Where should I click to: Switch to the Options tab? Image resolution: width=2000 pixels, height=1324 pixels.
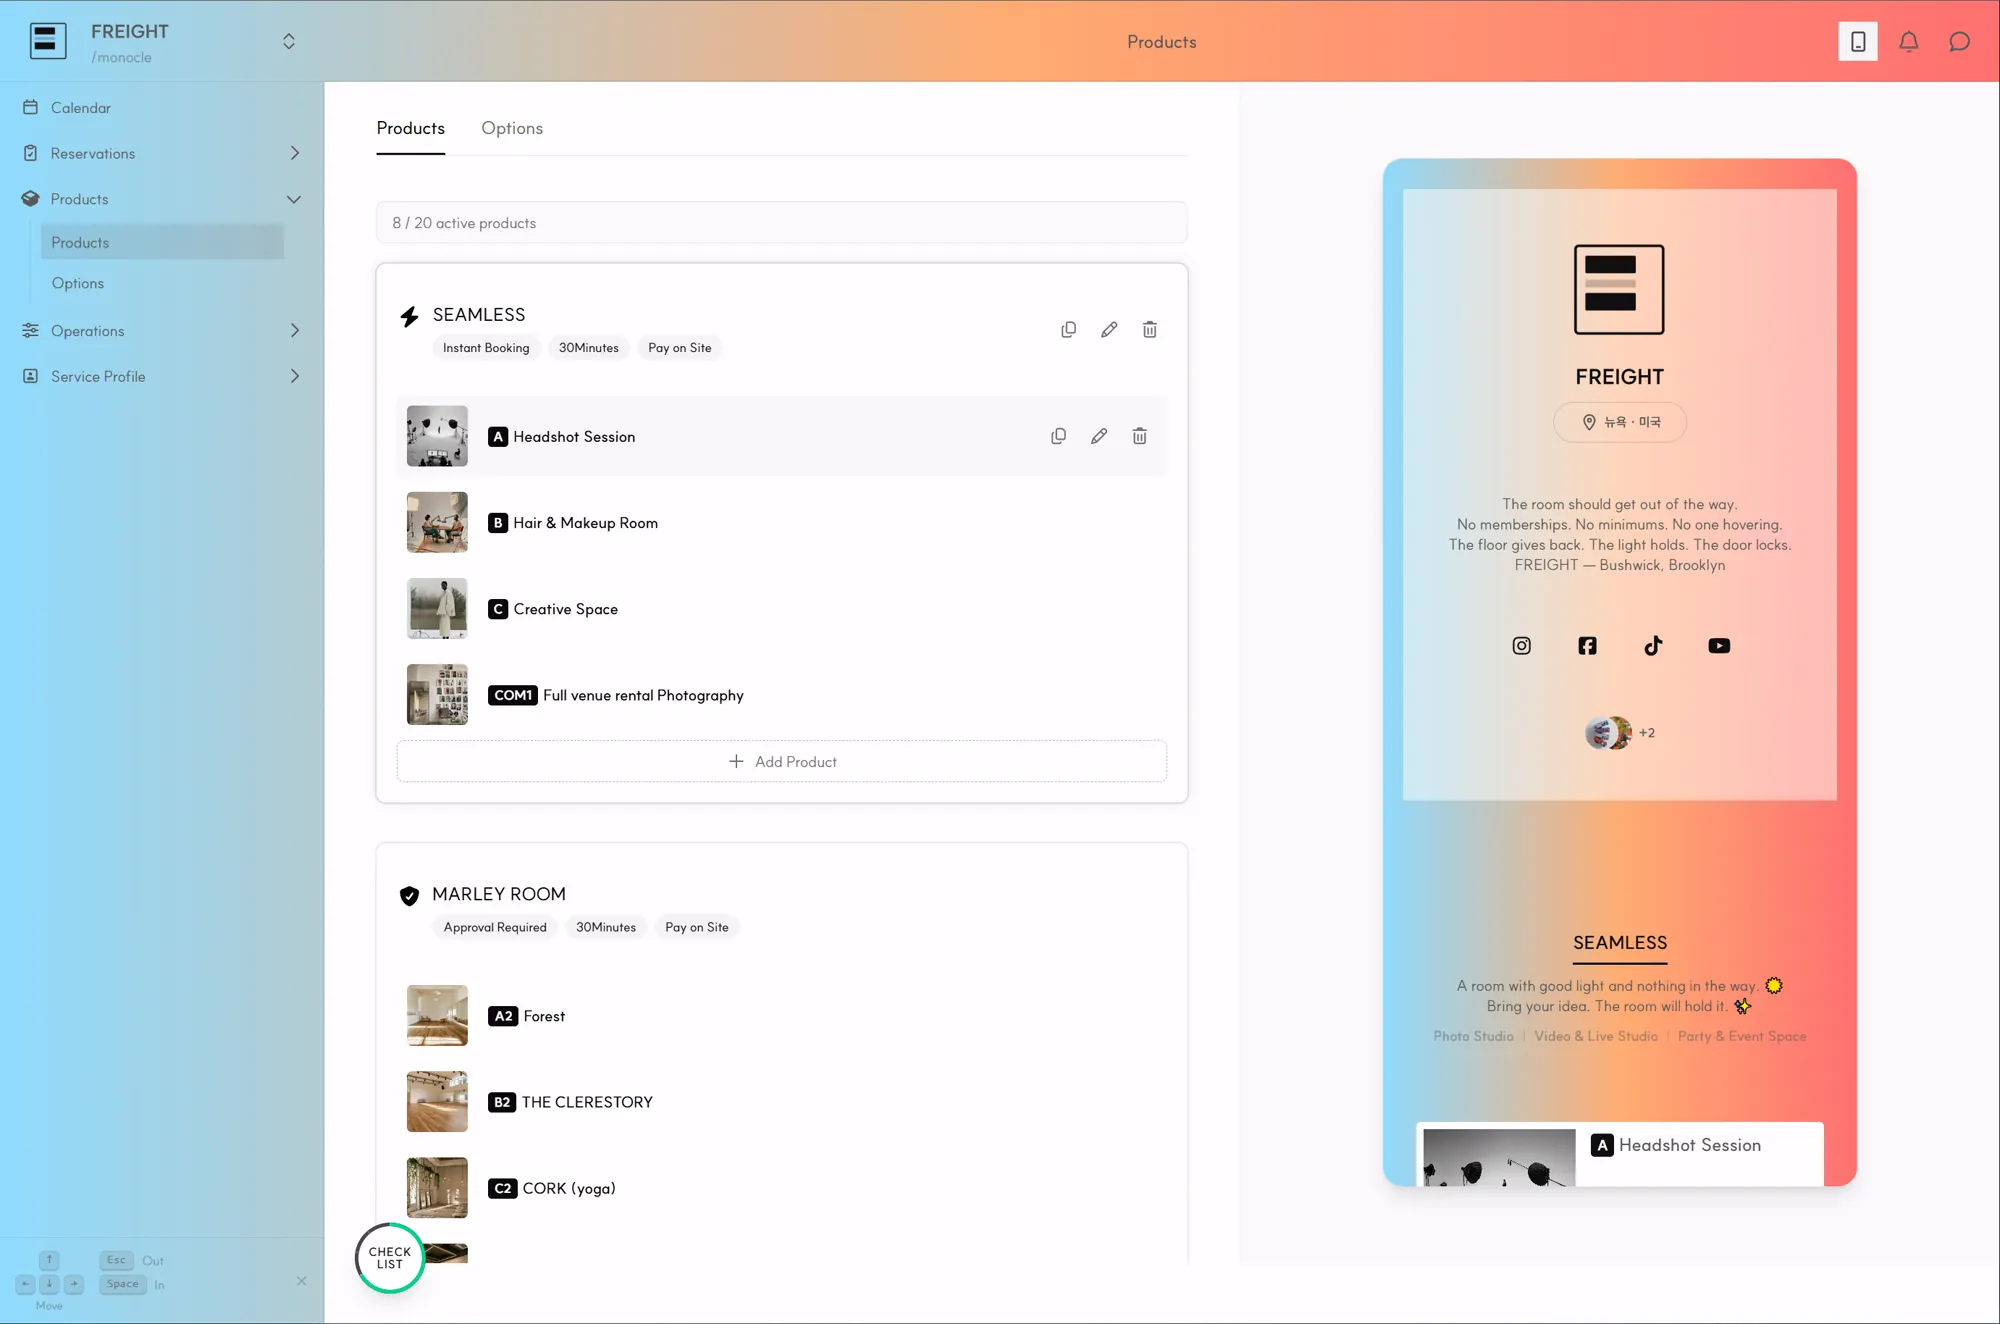pos(512,128)
